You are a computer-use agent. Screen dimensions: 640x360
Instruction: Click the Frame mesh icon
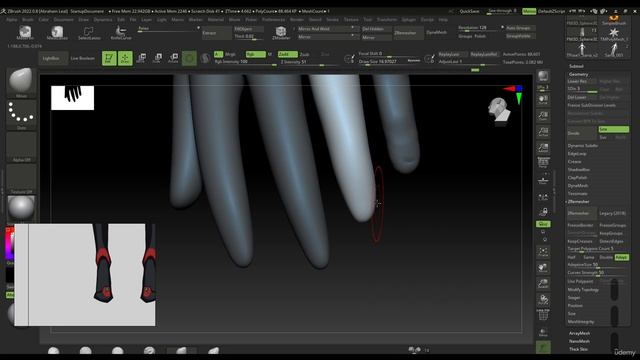pos(543,252)
